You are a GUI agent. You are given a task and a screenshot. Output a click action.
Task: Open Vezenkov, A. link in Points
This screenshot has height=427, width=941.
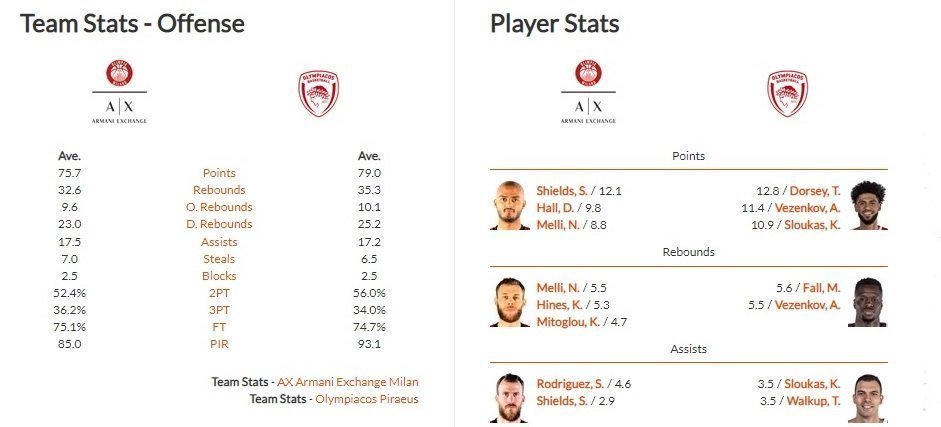pos(807,208)
